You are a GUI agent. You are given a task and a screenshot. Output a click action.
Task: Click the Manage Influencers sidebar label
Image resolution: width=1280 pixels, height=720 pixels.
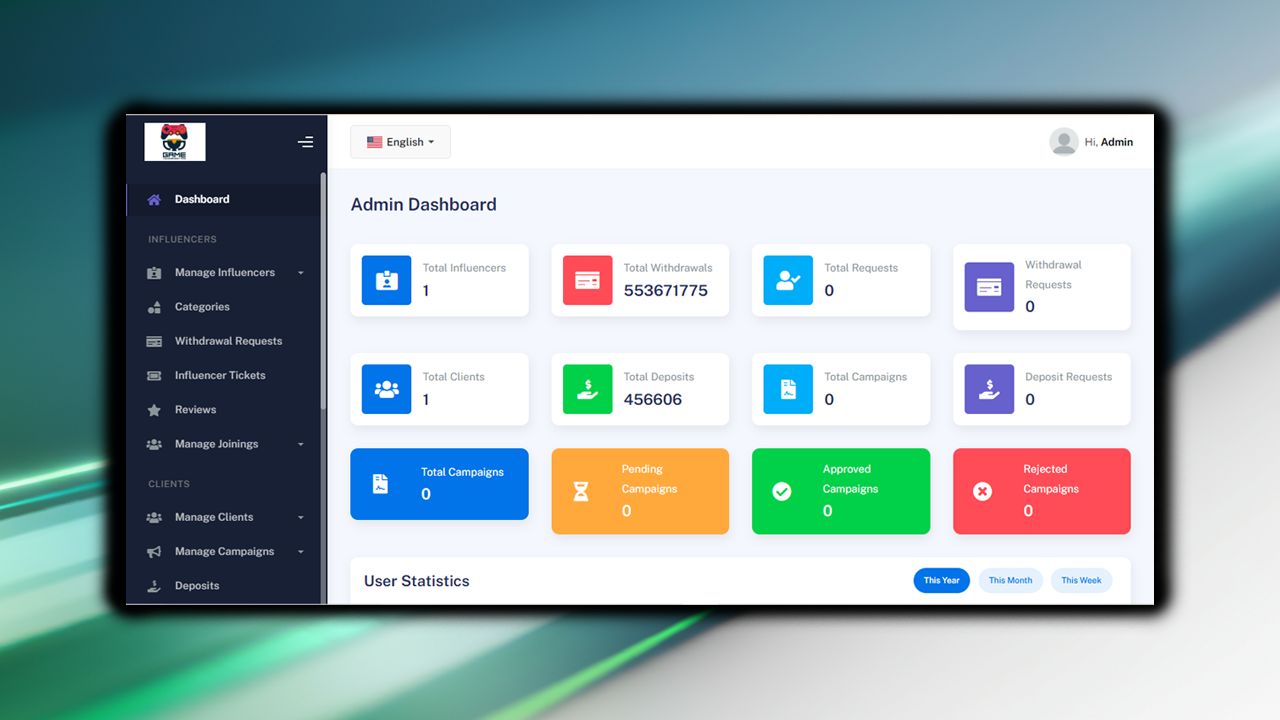tap(225, 273)
